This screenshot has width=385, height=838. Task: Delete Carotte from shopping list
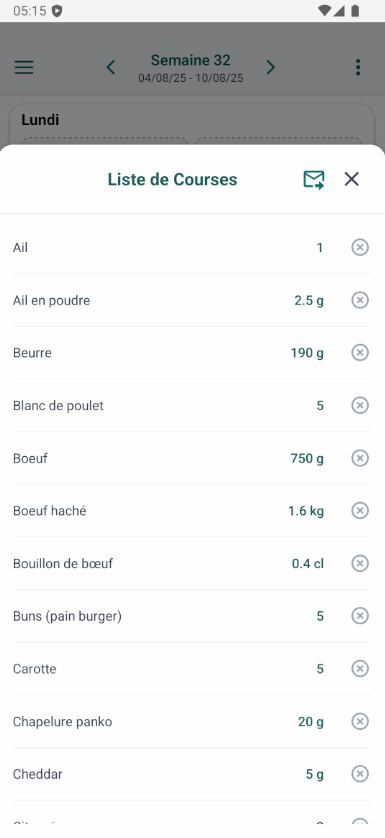360,669
